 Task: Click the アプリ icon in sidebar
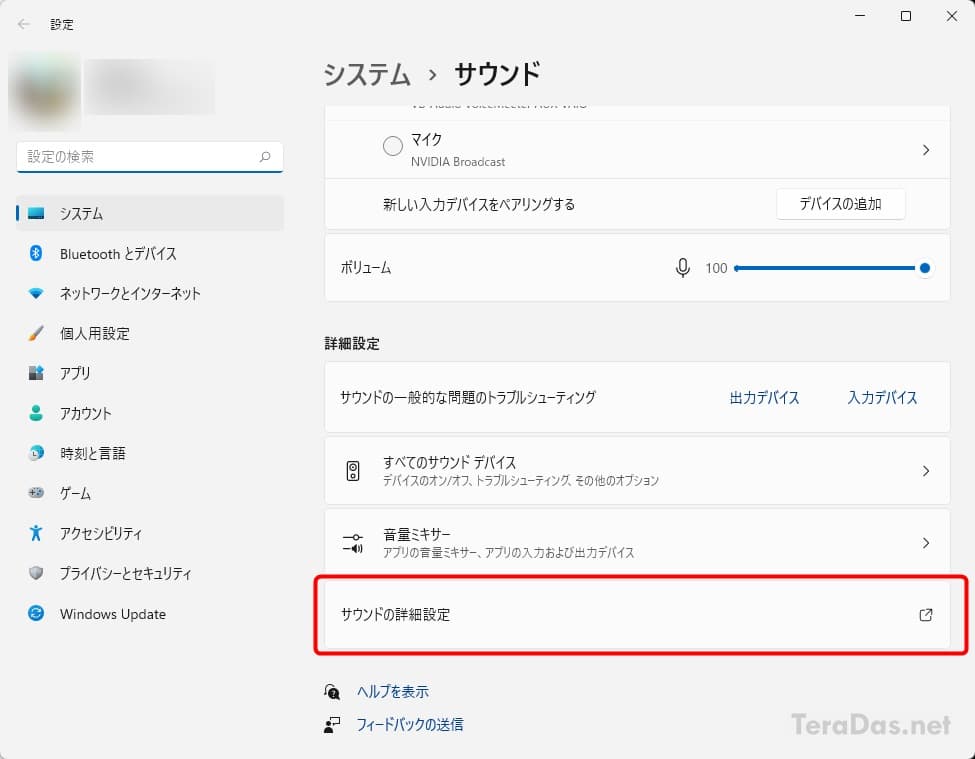click(x=36, y=373)
